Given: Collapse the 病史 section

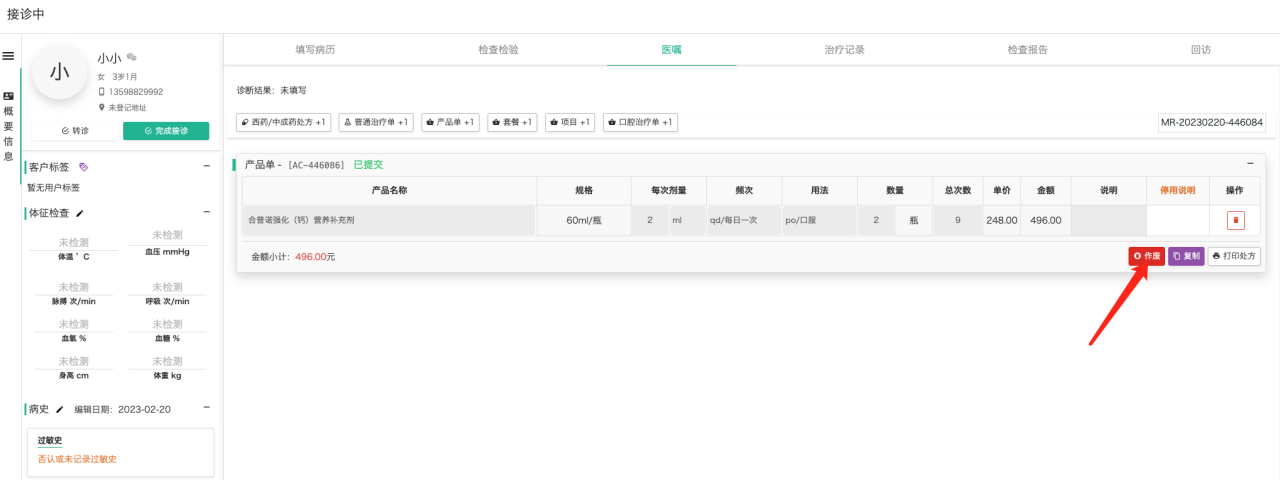Looking at the screenshot, I should click(207, 408).
